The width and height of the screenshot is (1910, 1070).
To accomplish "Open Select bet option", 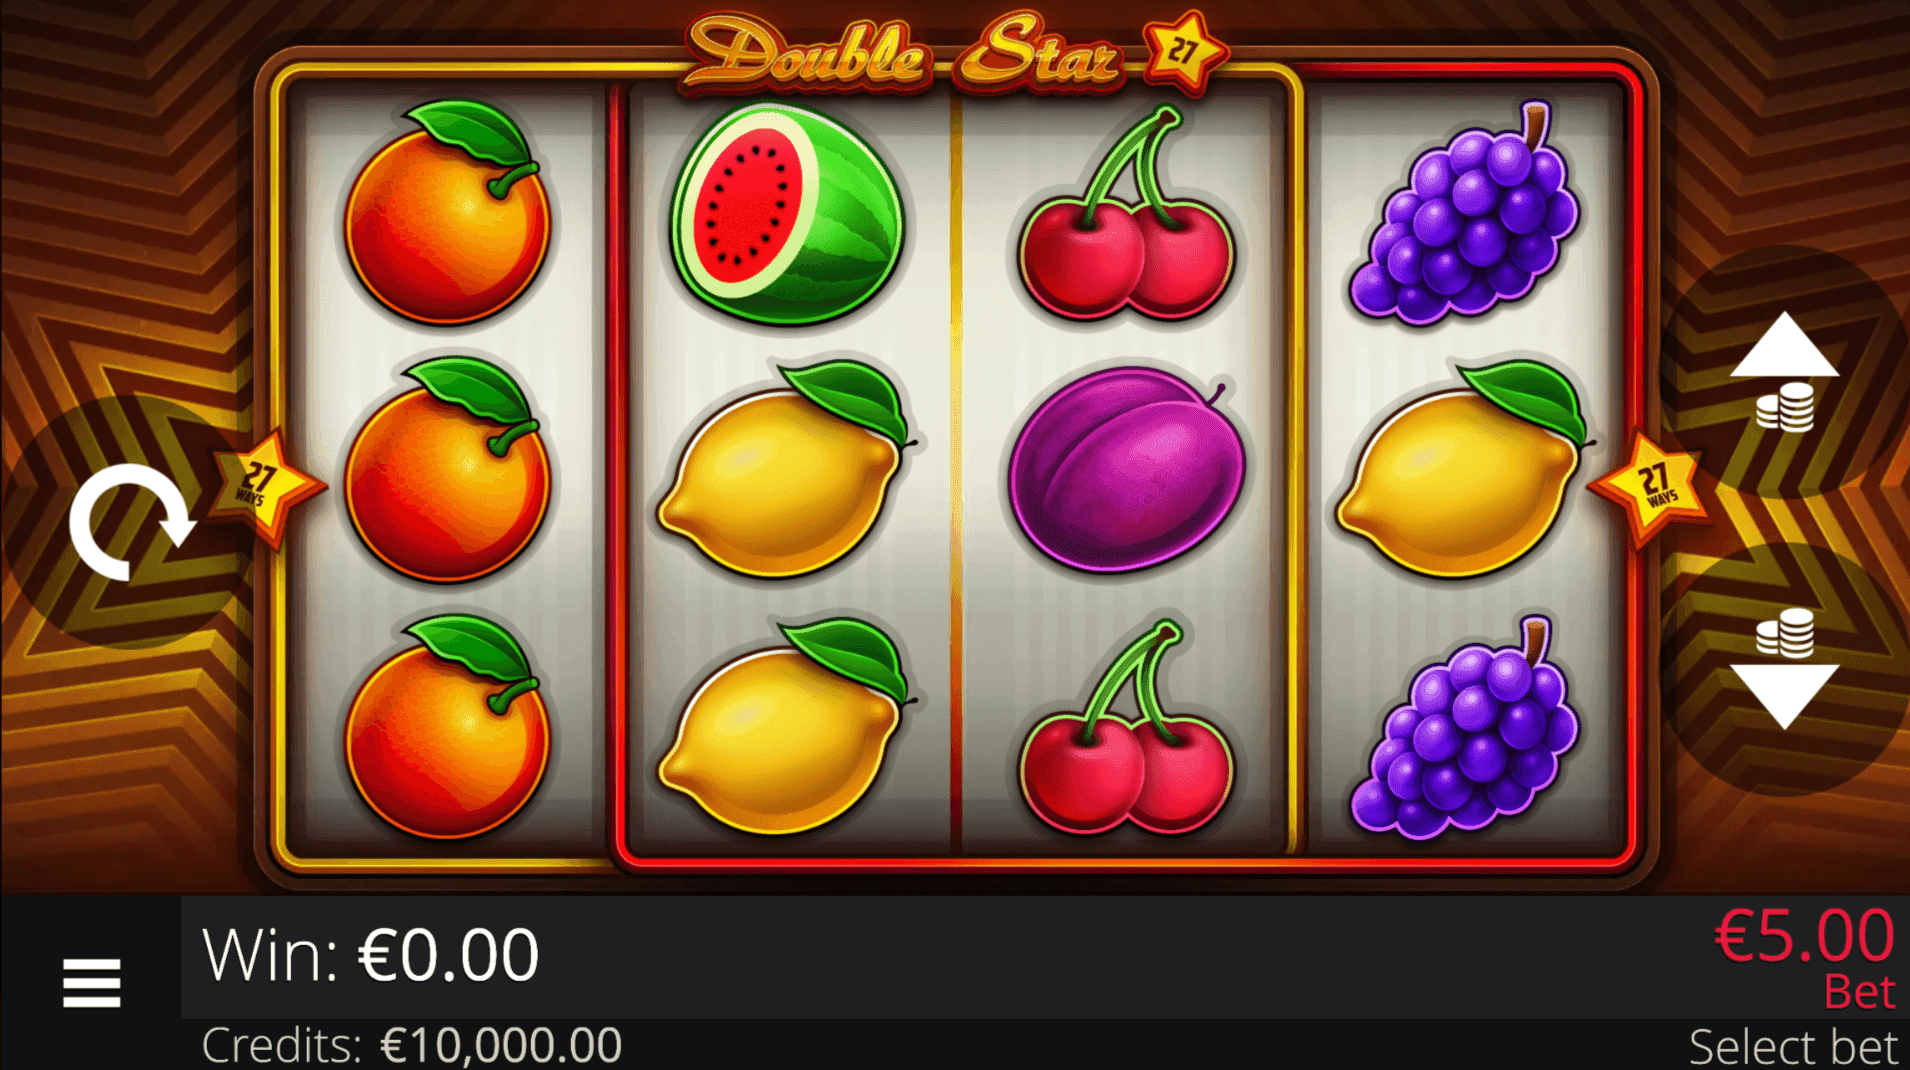I will 1792,1047.
